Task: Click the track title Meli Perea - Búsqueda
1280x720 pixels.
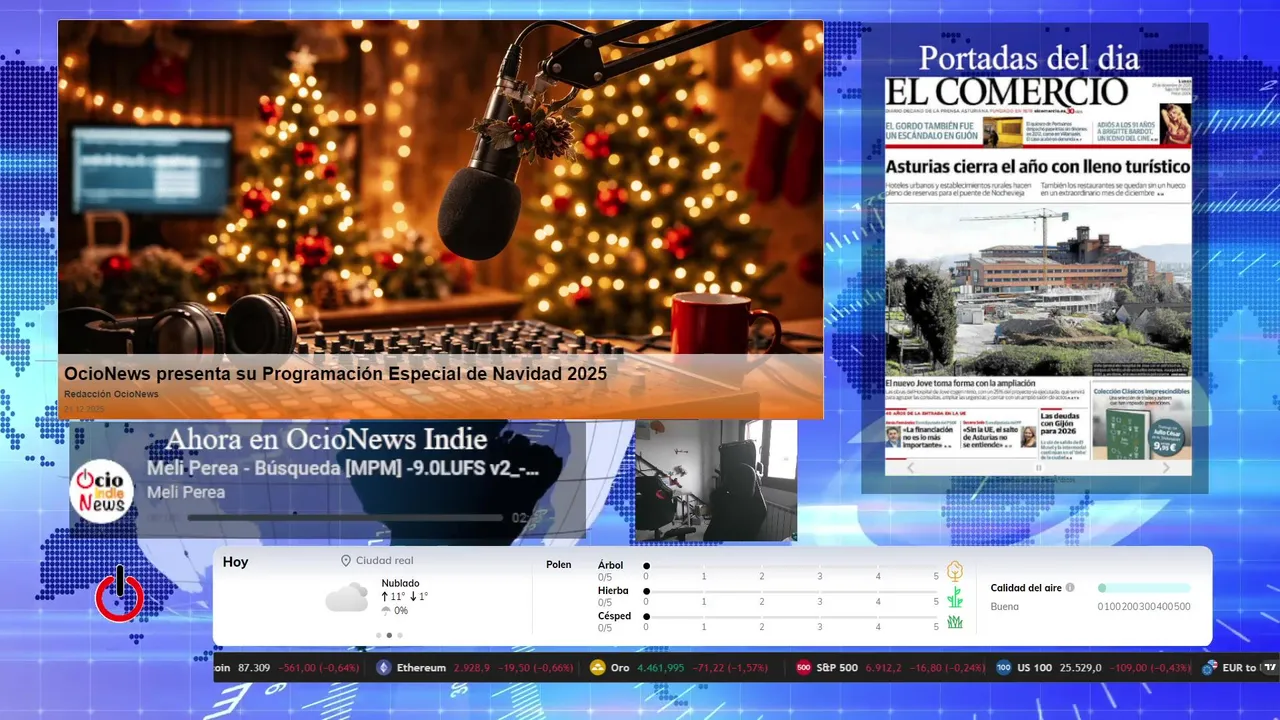Action: click(343, 468)
